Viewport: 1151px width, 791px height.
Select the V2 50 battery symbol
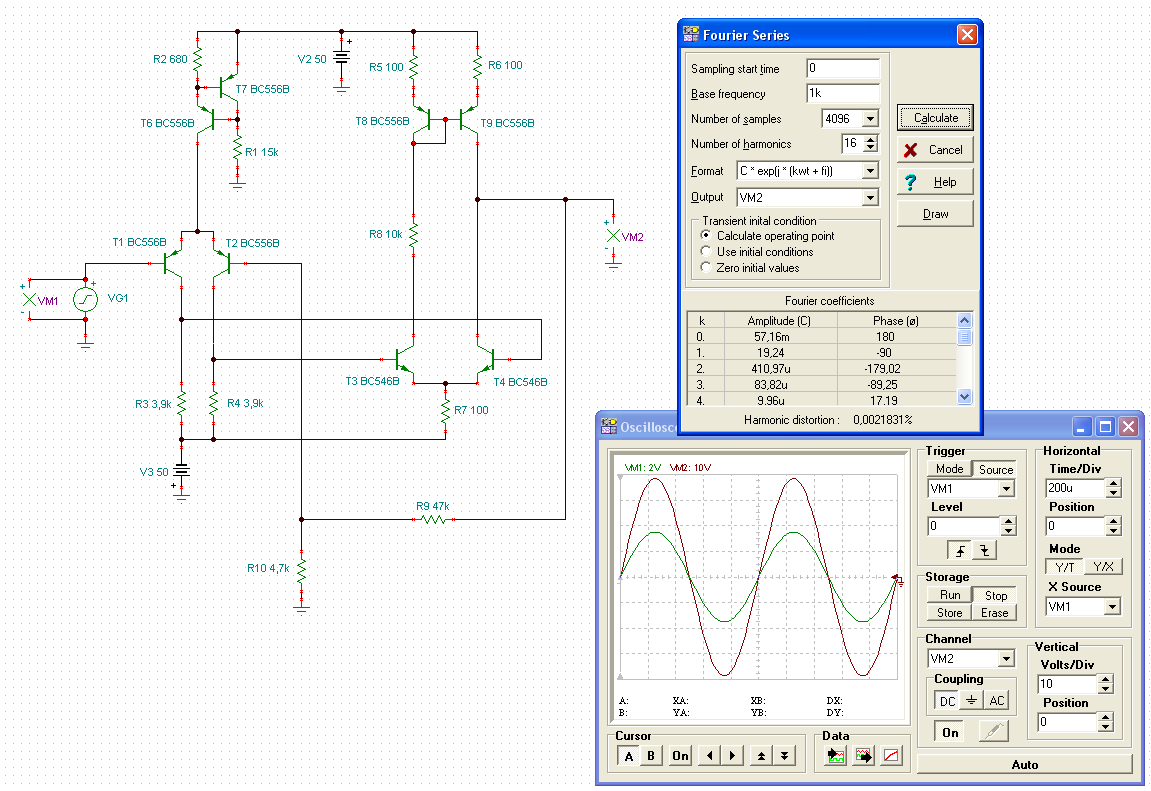[341, 57]
